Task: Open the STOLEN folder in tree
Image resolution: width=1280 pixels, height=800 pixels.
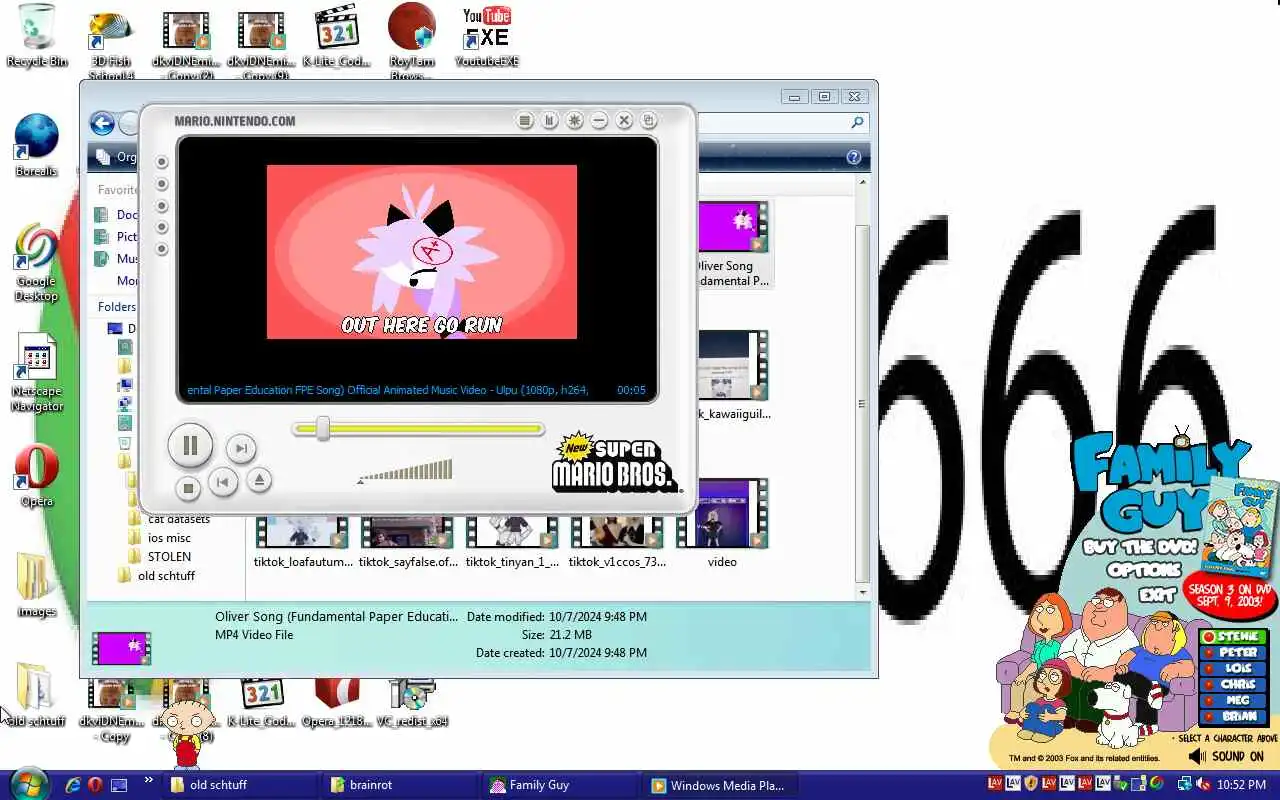Action: point(169,556)
